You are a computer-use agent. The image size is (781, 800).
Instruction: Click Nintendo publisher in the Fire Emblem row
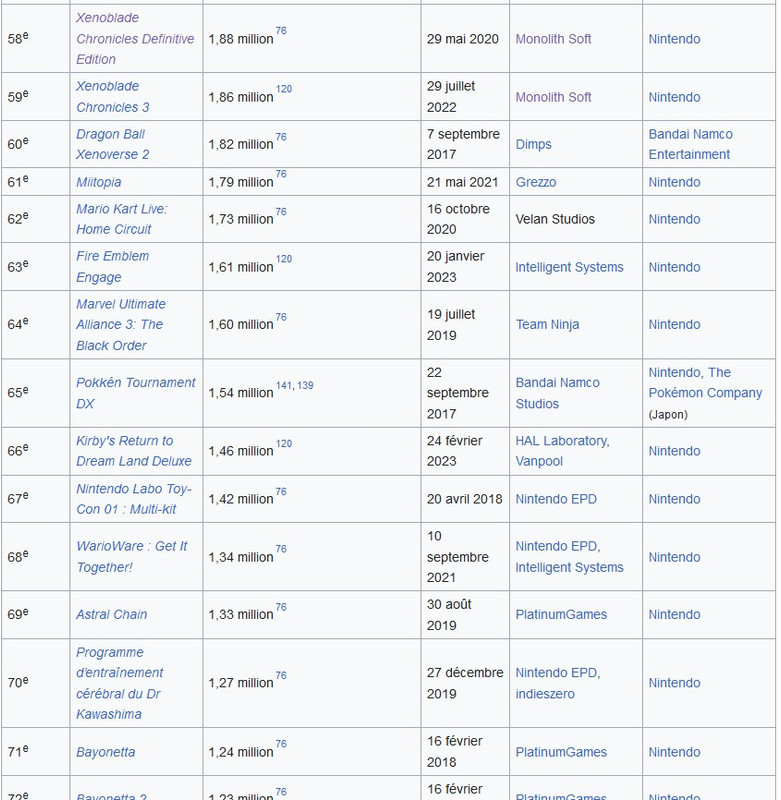(674, 267)
